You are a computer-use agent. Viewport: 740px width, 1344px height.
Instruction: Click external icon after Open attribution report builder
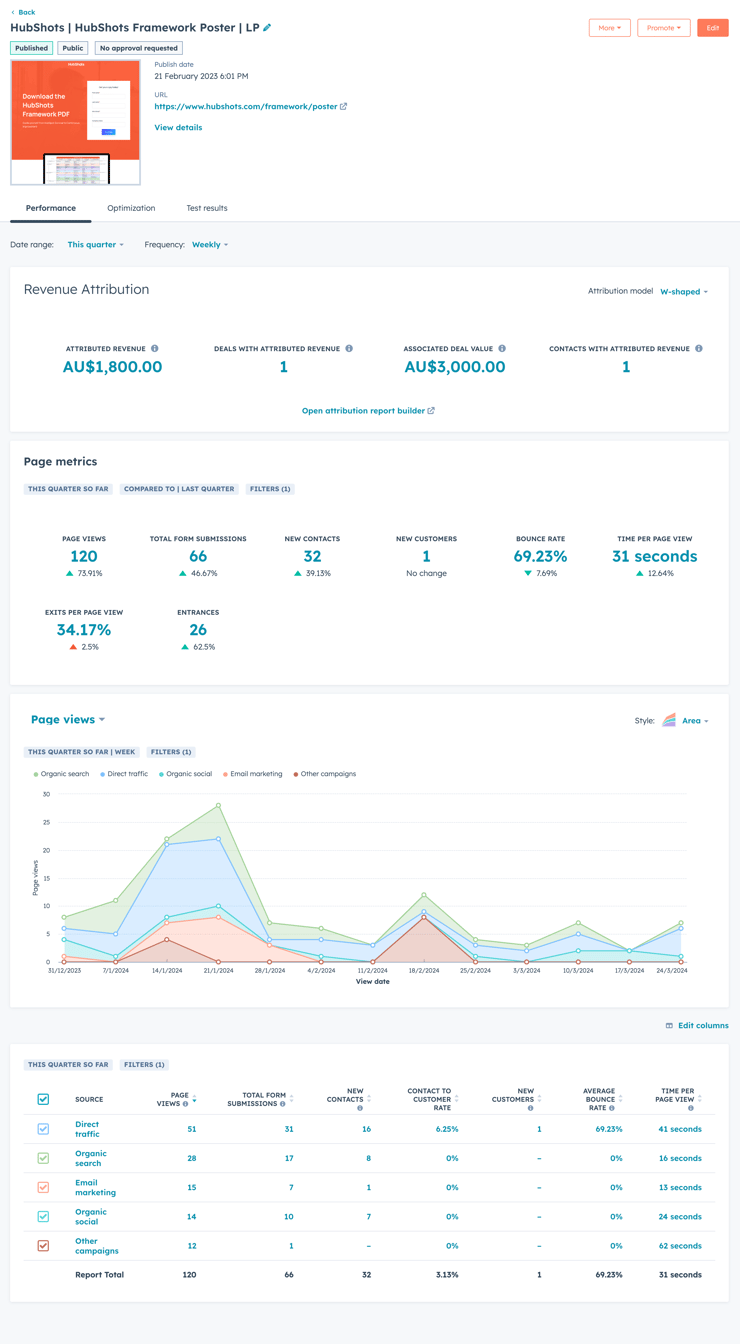coord(431,411)
